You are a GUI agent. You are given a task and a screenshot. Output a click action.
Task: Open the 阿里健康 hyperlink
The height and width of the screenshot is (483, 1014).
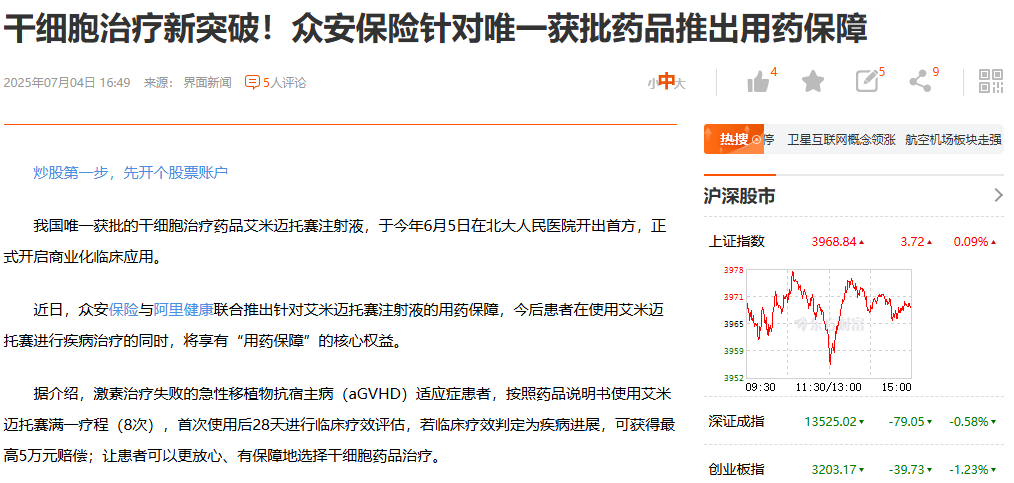[183, 310]
